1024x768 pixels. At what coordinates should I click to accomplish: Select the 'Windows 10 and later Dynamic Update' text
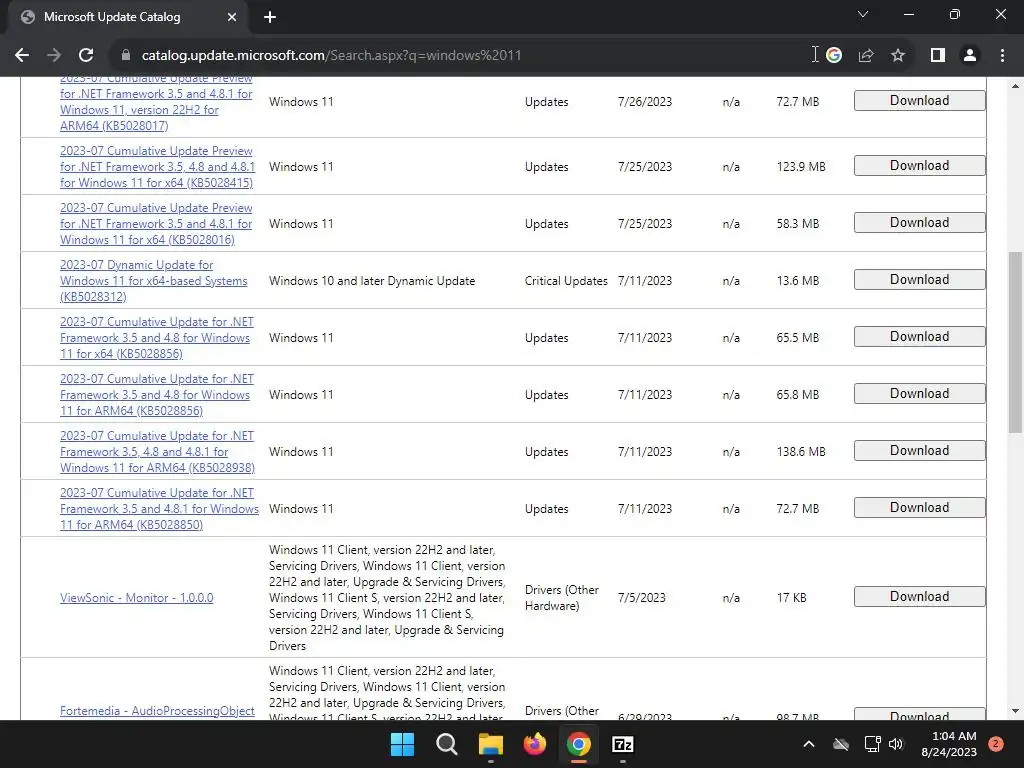[x=372, y=281]
